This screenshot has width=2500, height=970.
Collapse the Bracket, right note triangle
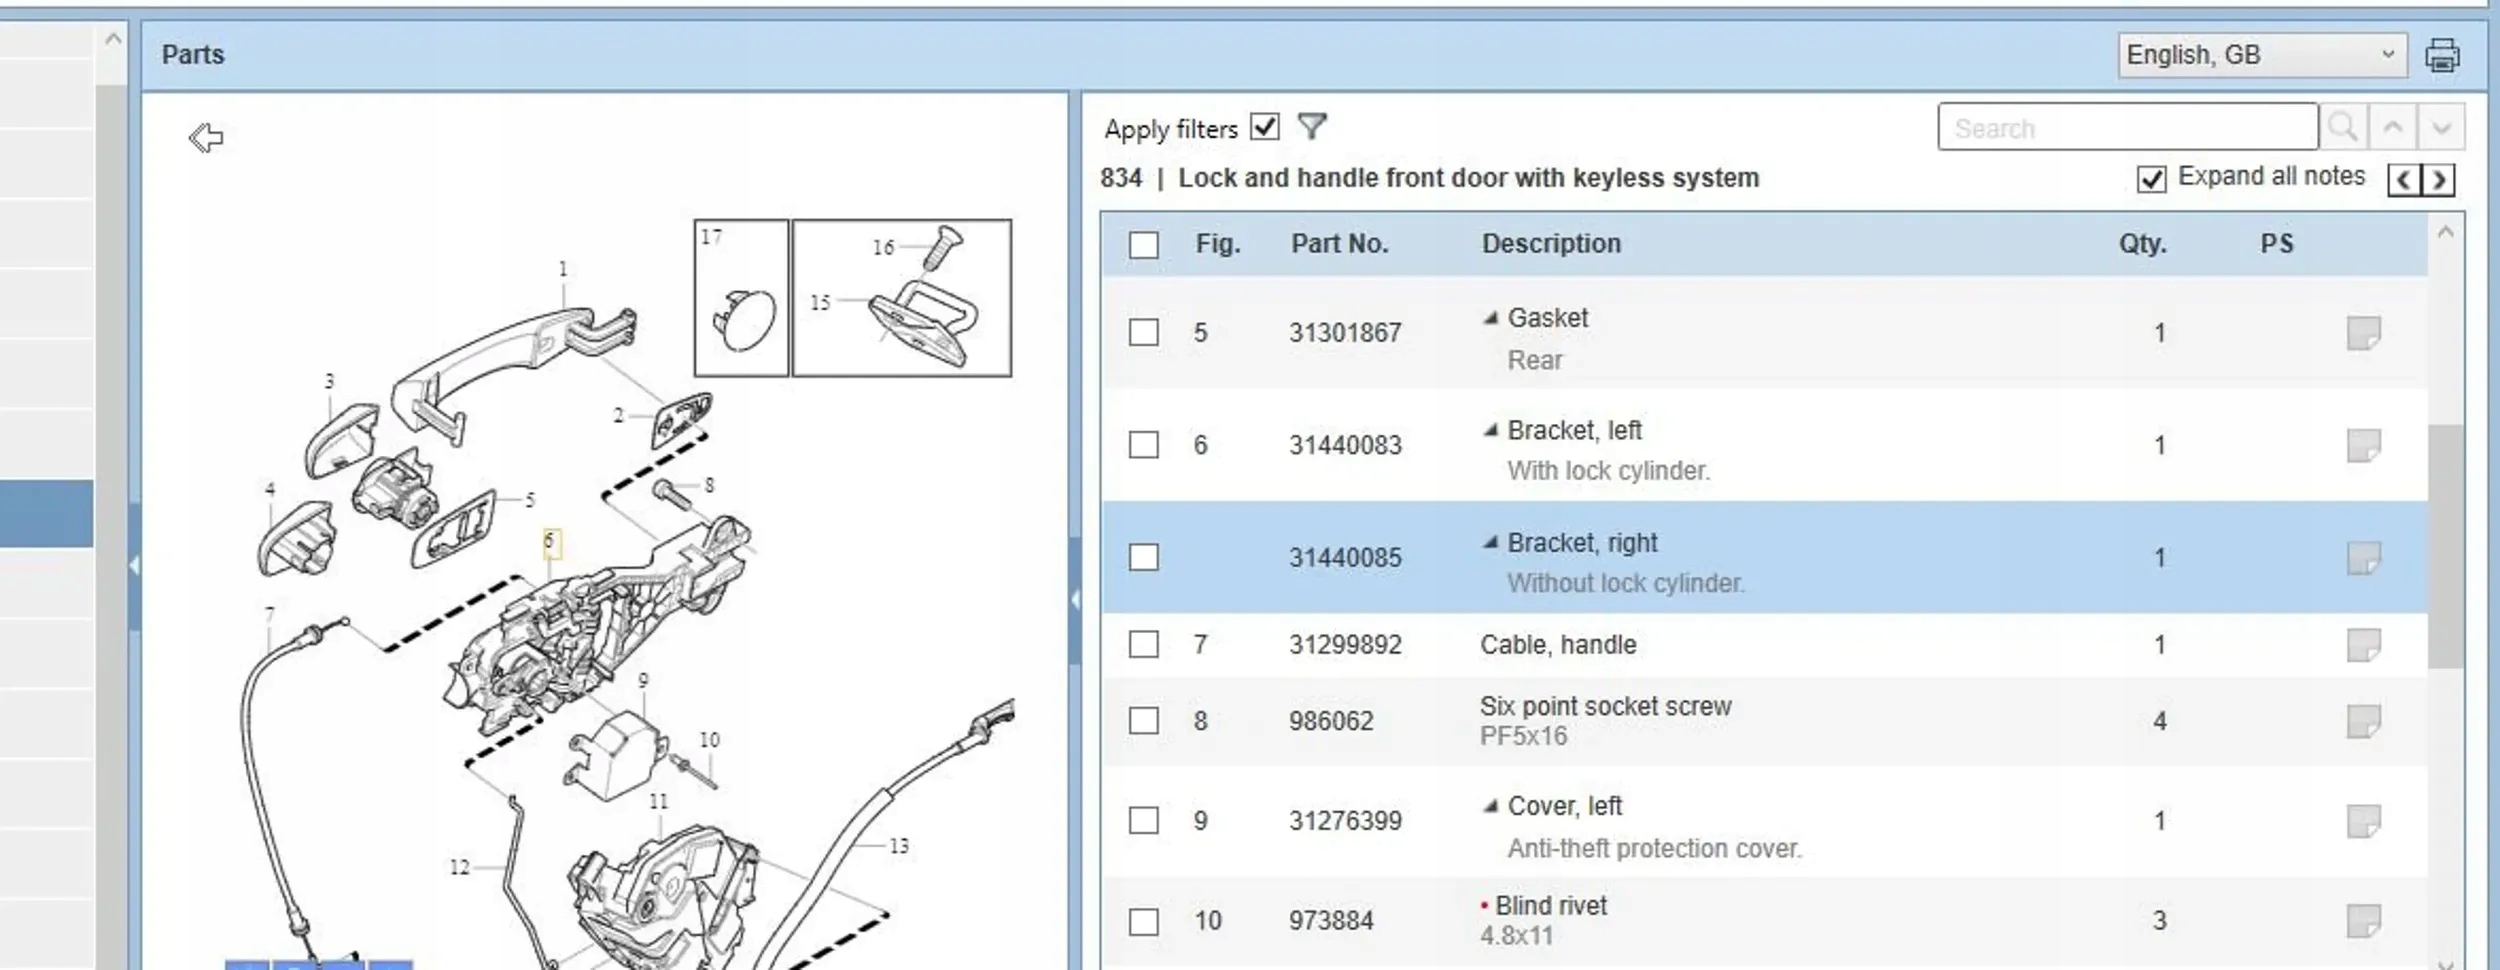pyautogui.click(x=1490, y=542)
